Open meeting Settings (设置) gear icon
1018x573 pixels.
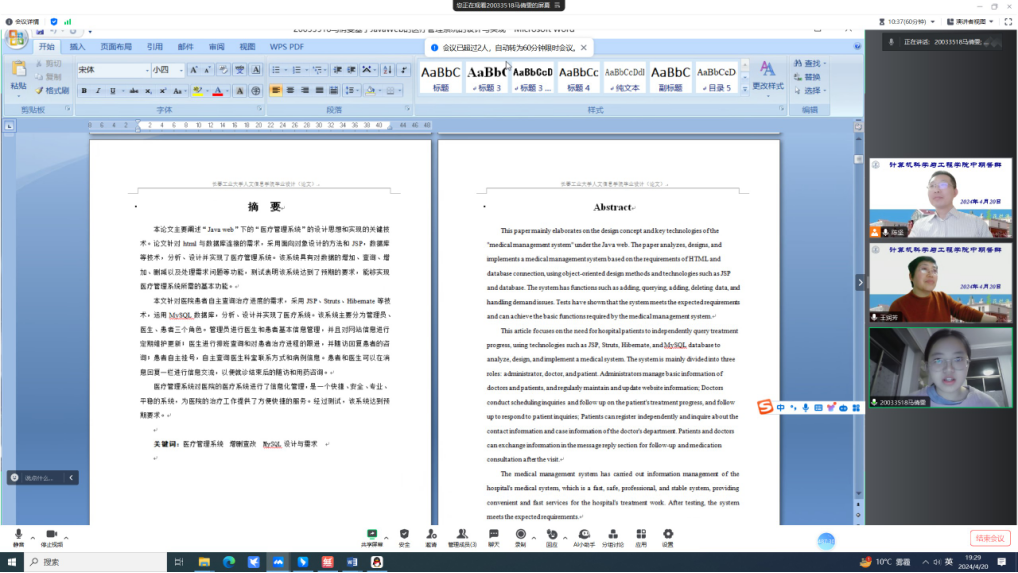click(x=667, y=538)
